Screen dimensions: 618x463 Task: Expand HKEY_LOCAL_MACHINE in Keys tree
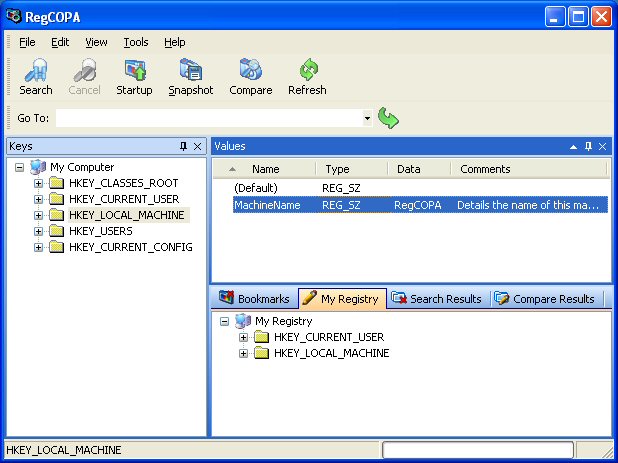click(x=38, y=216)
